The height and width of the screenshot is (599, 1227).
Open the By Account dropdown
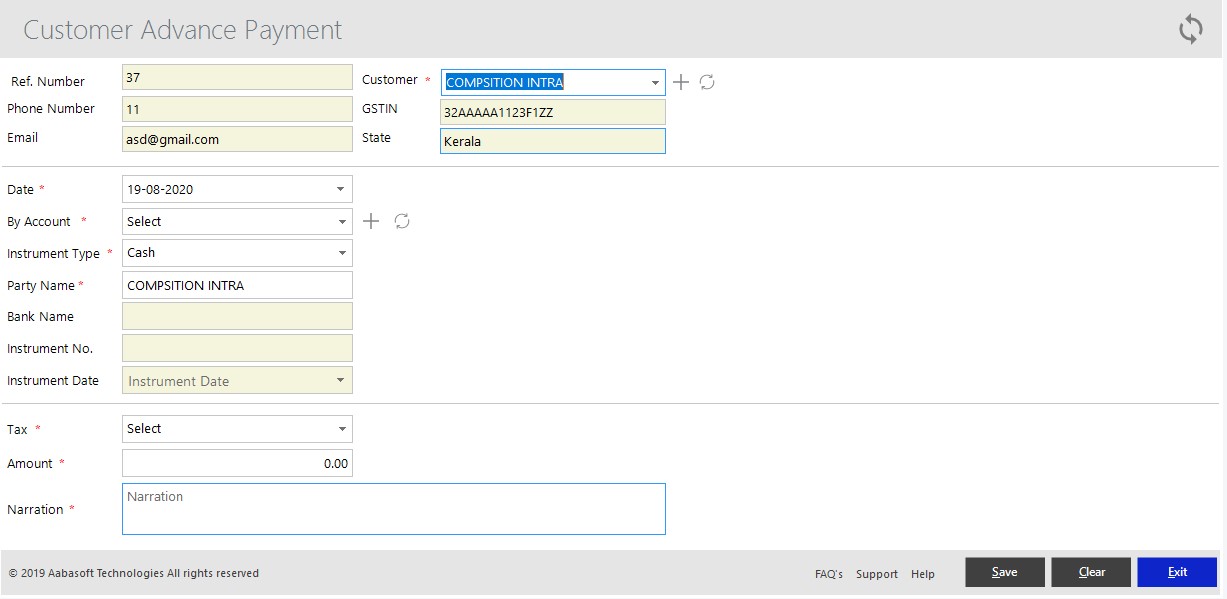[340, 221]
